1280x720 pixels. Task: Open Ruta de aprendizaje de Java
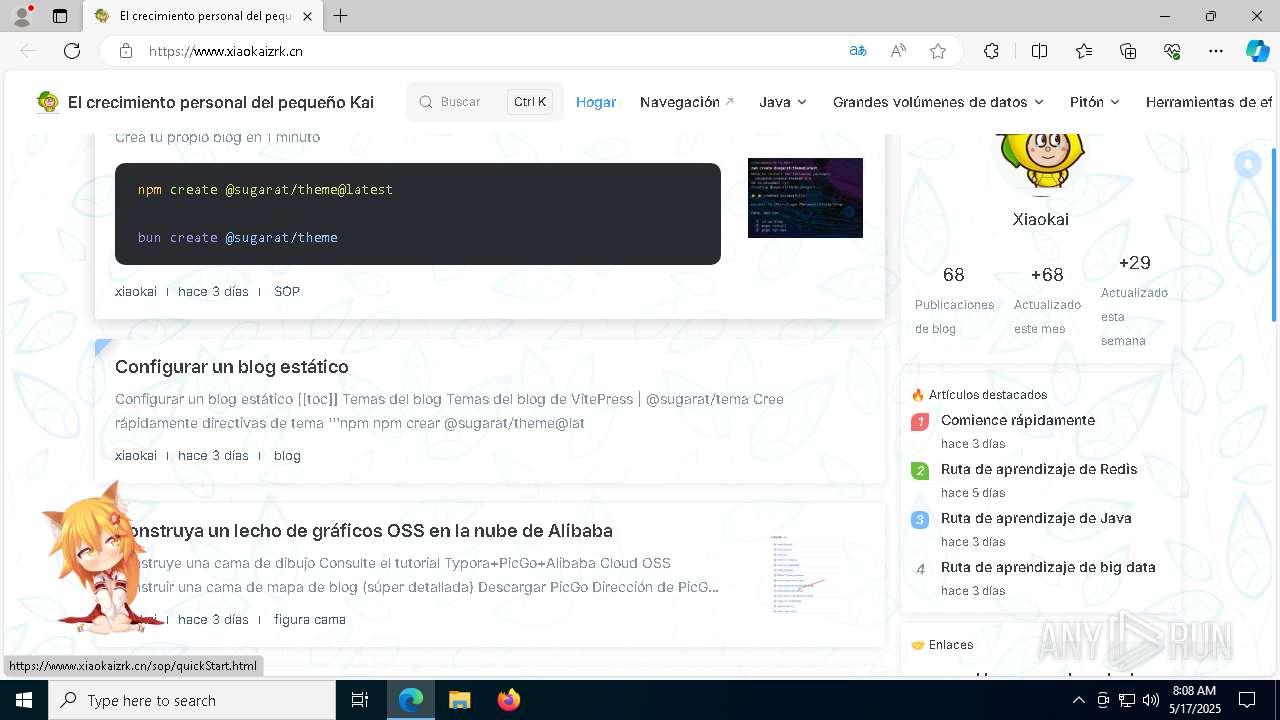[1036, 518]
